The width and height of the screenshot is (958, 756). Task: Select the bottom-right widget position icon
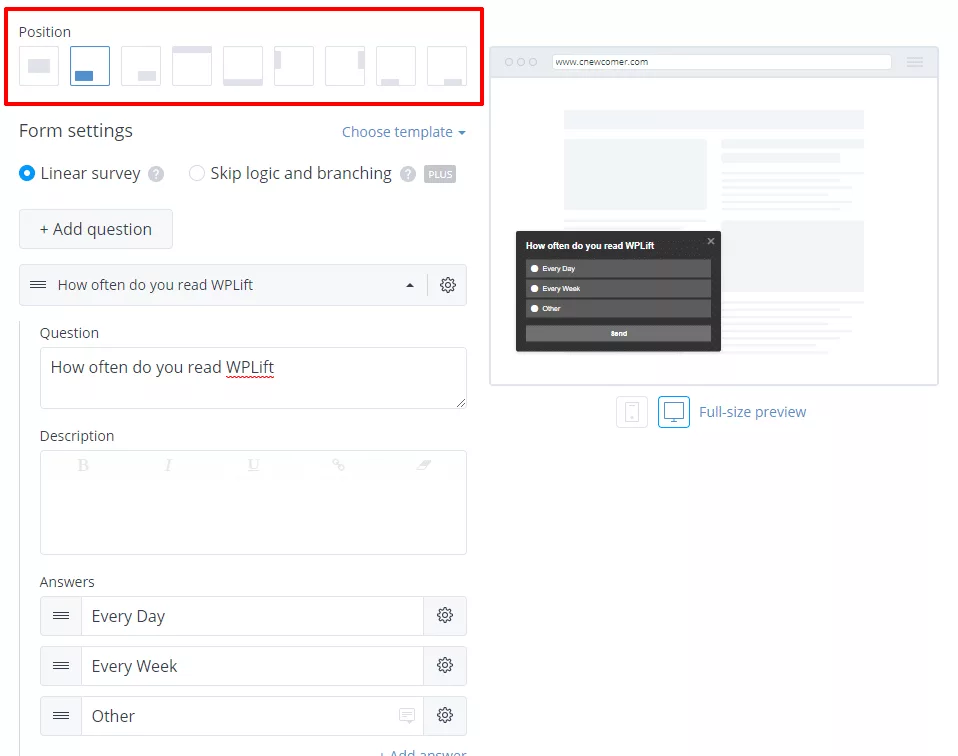click(x=141, y=66)
